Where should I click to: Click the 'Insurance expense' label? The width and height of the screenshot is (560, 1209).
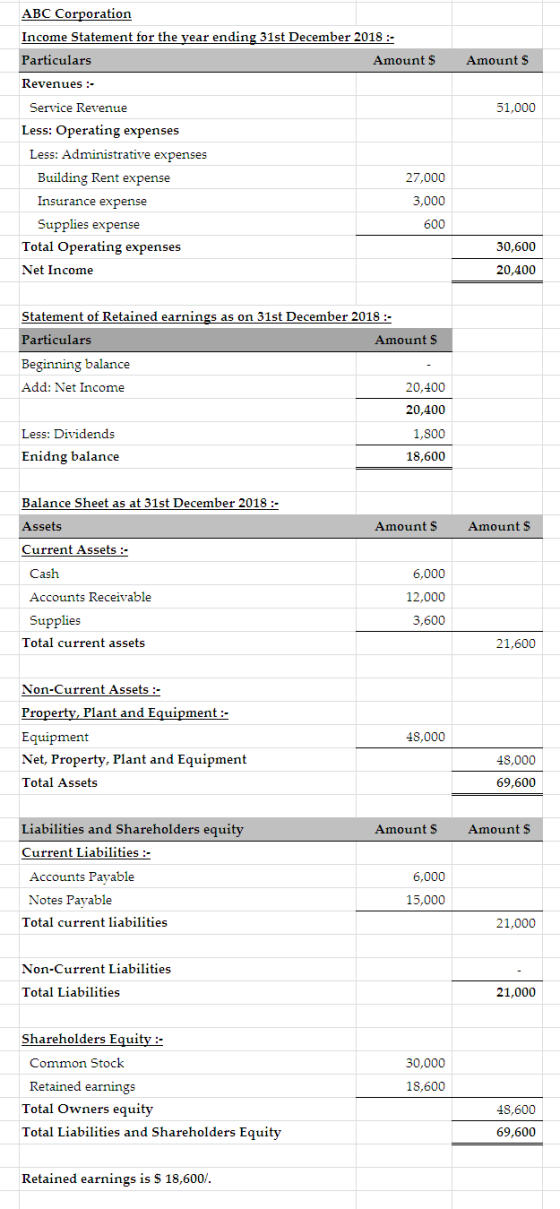pos(92,201)
